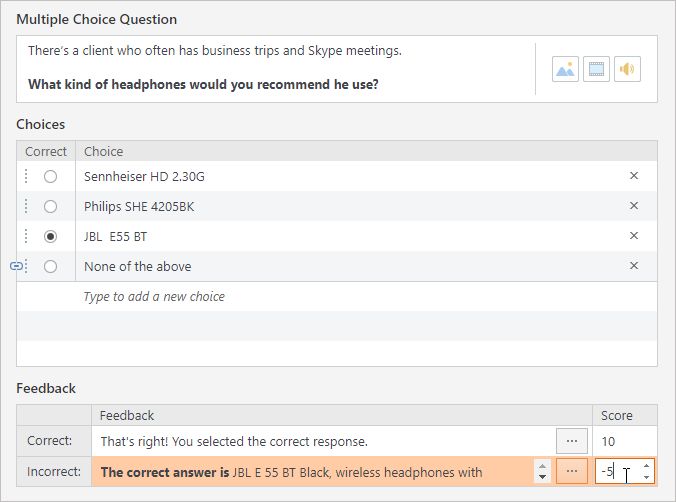Mark Sennheiser HD 2.30G as correct

[50, 176]
